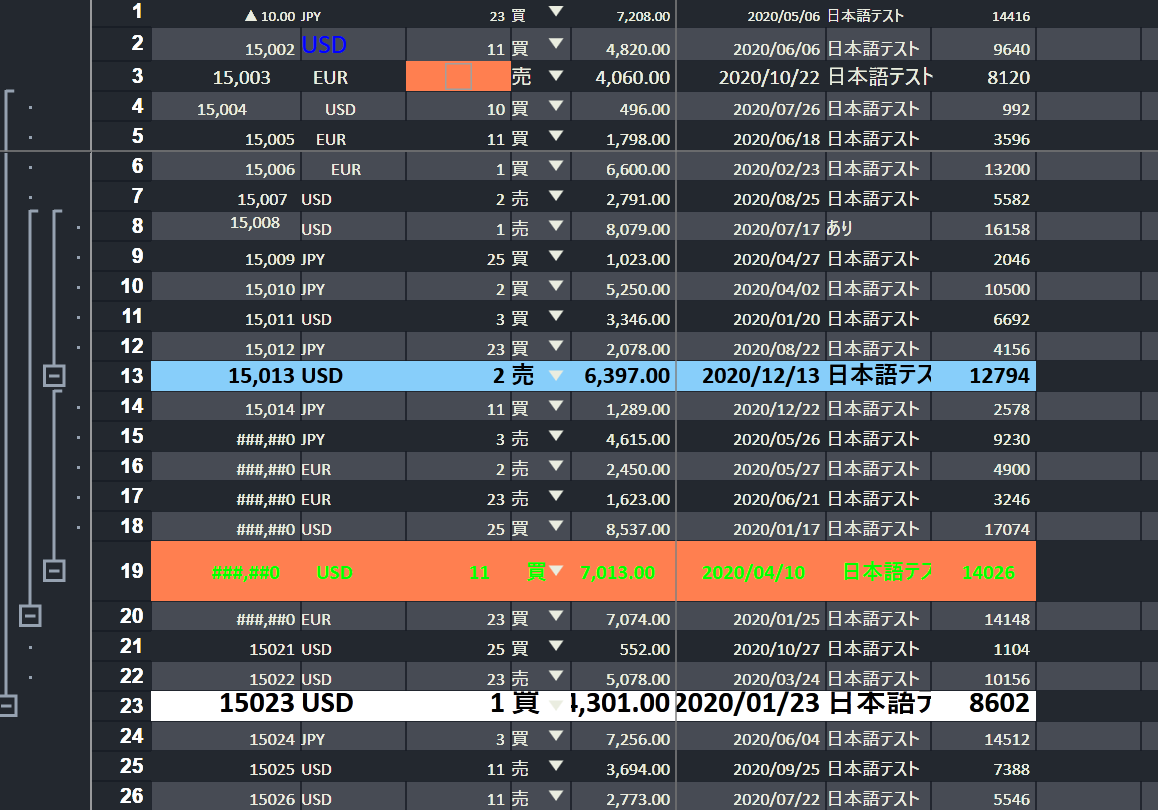Click the up-triangle indicator in row 1
1158x810 pixels.
(x=251, y=16)
